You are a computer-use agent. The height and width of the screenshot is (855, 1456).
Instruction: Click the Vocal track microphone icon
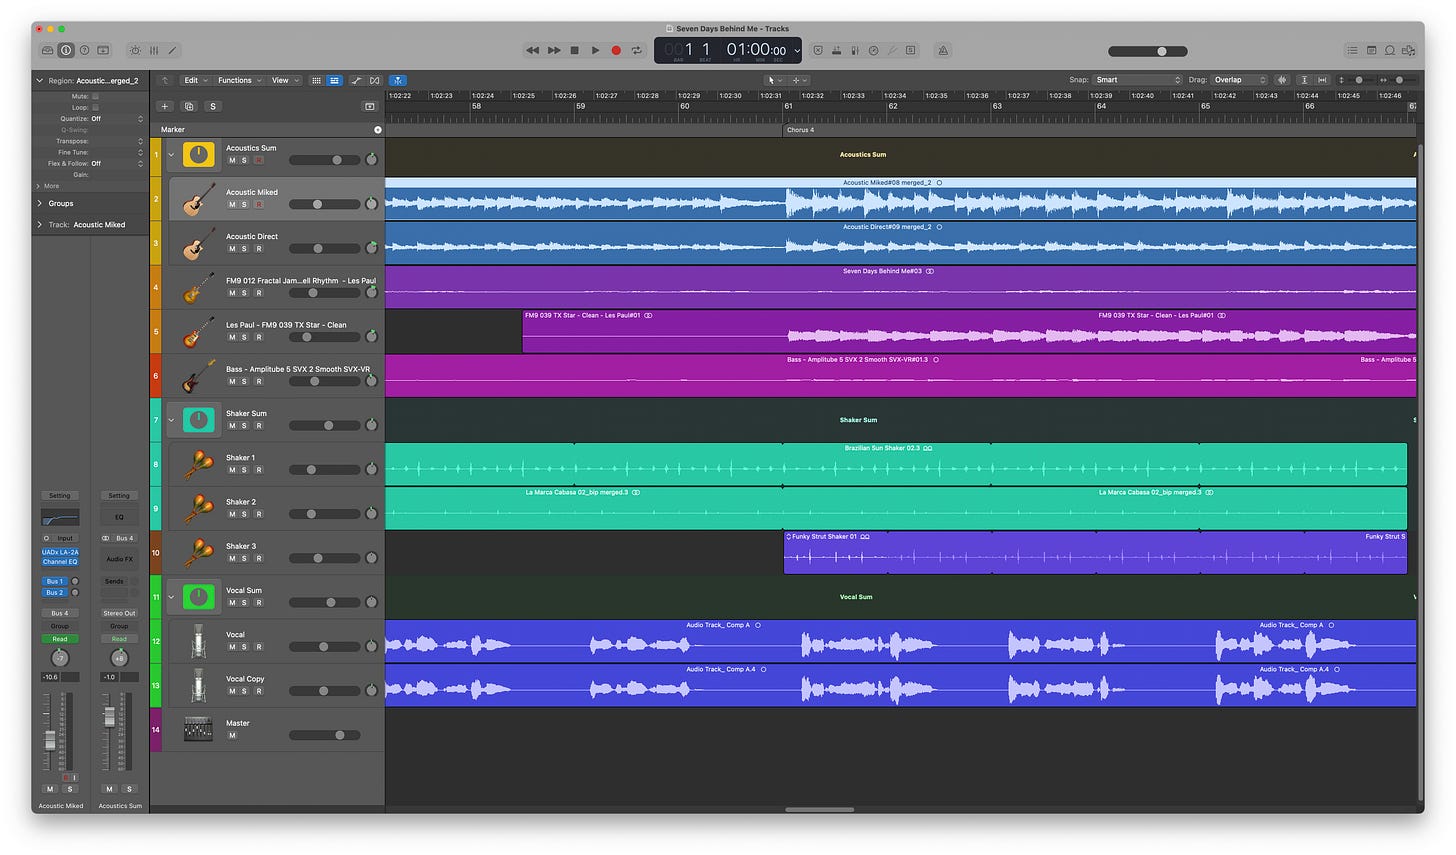coord(199,641)
